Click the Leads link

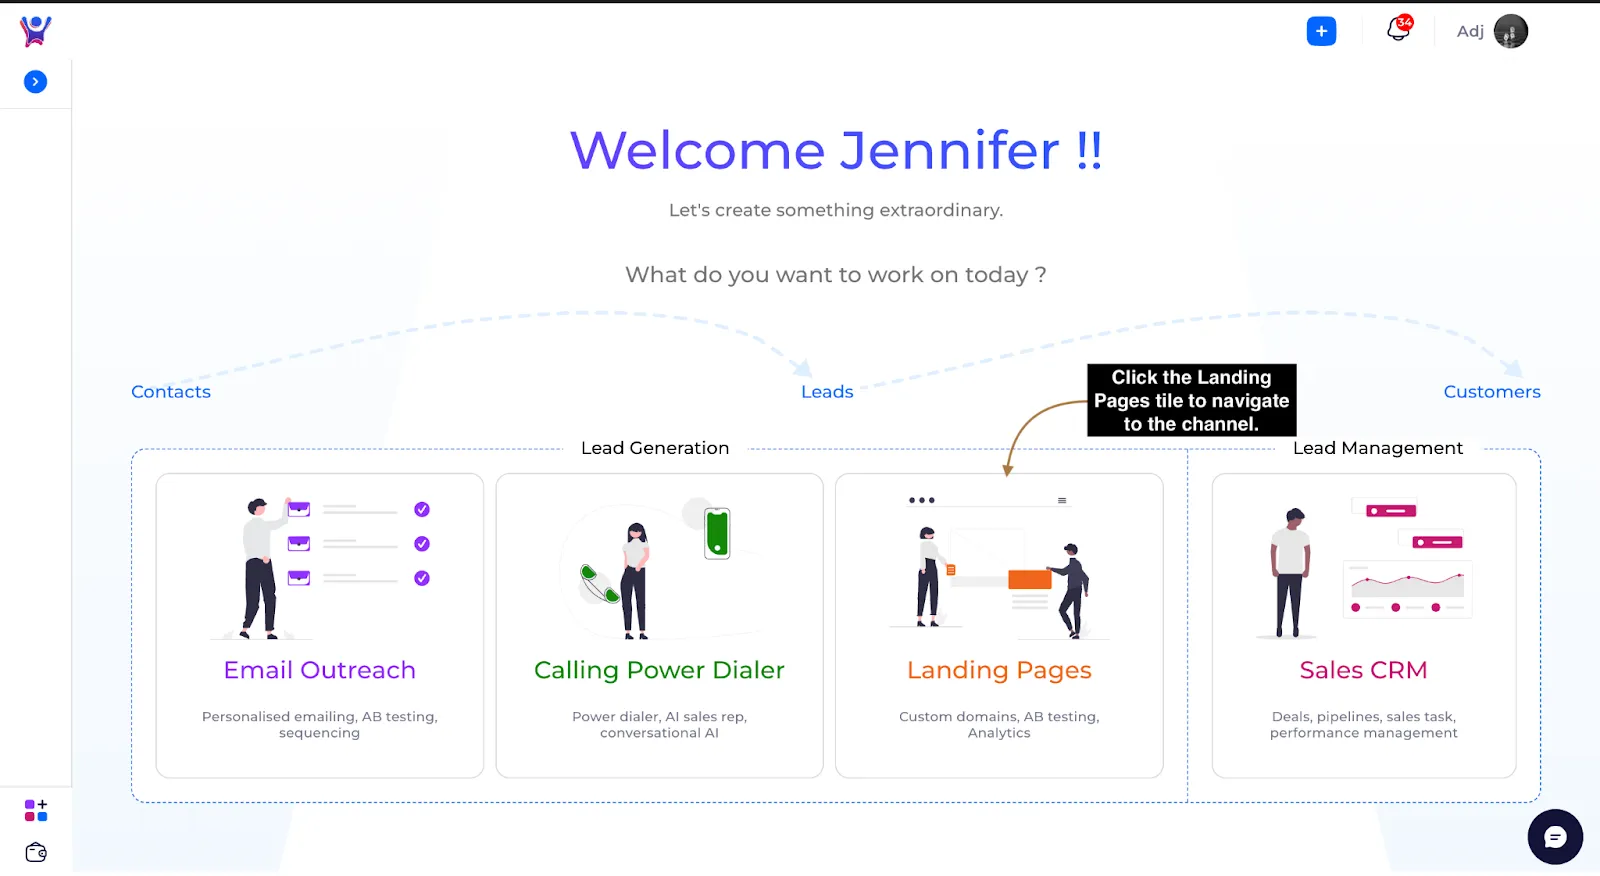(827, 392)
